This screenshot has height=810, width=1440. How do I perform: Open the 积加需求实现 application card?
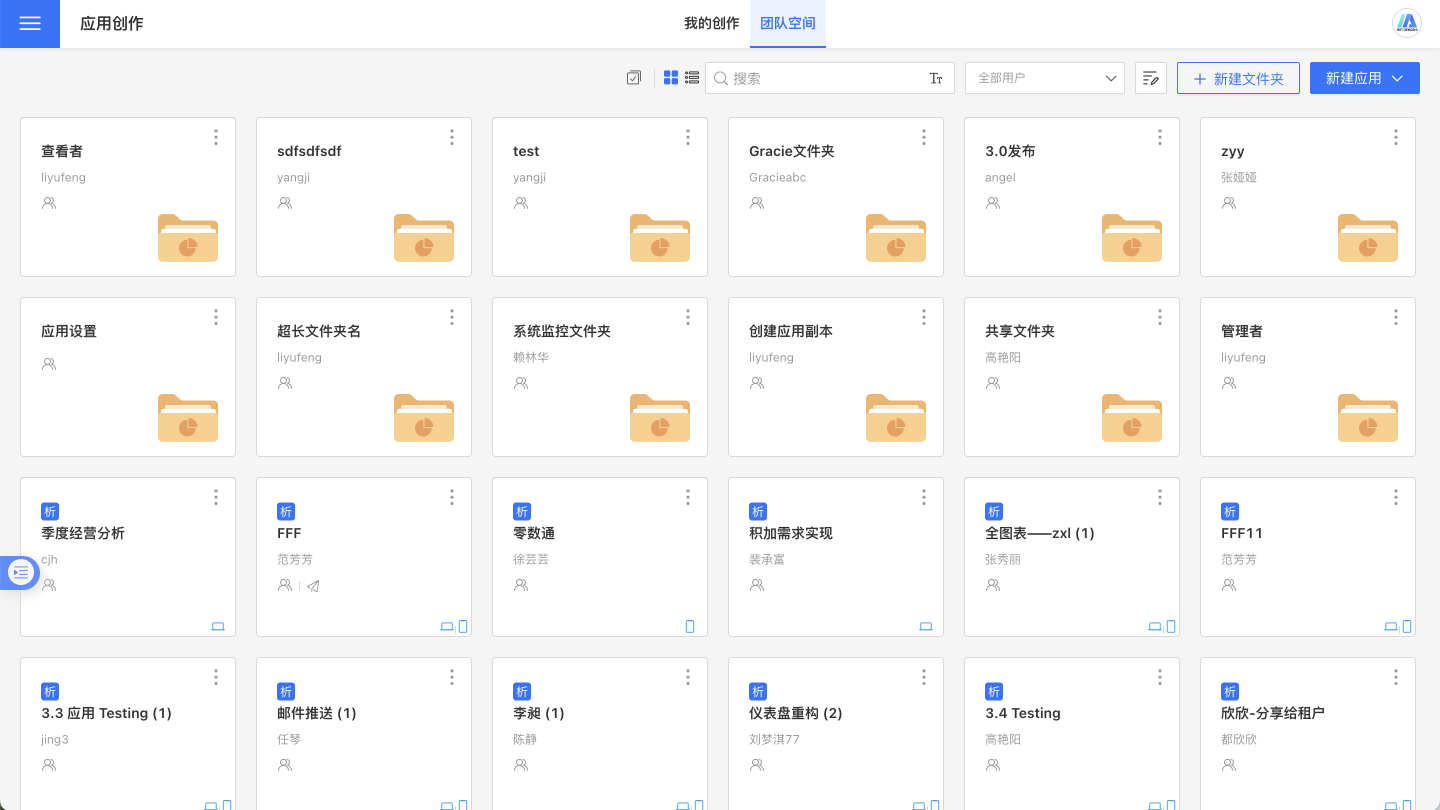[x=835, y=556]
